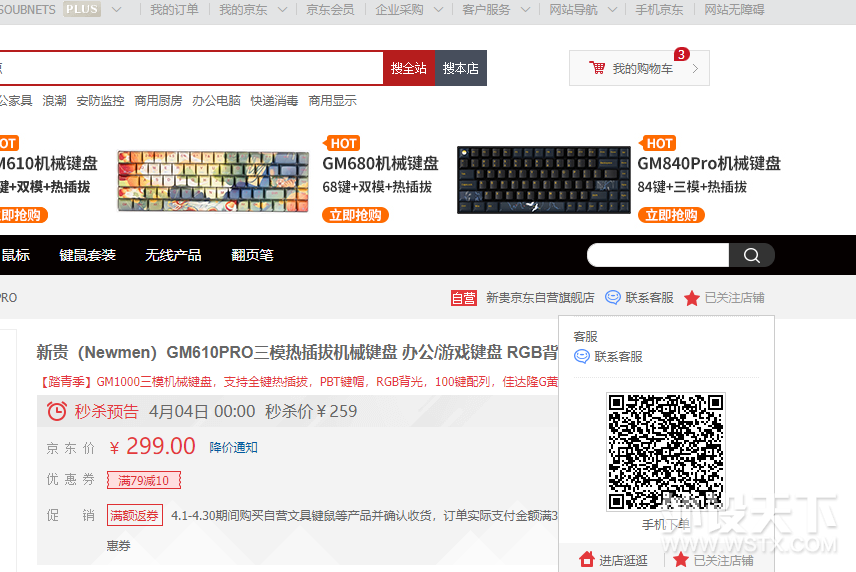856x572 pixels.
Task: Click 立即抢购 under GM680机械键盘
Action: pos(355,215)
